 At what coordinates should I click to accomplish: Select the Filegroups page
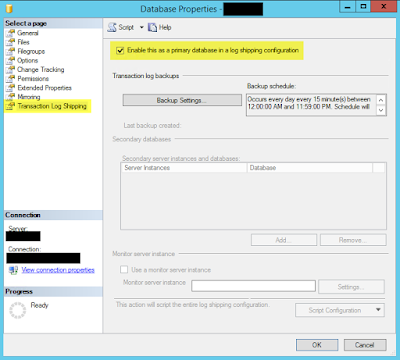31,51
